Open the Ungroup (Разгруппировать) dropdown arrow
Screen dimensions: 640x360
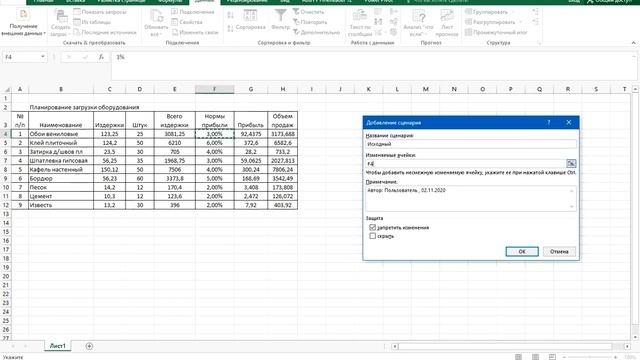[521, 22]
